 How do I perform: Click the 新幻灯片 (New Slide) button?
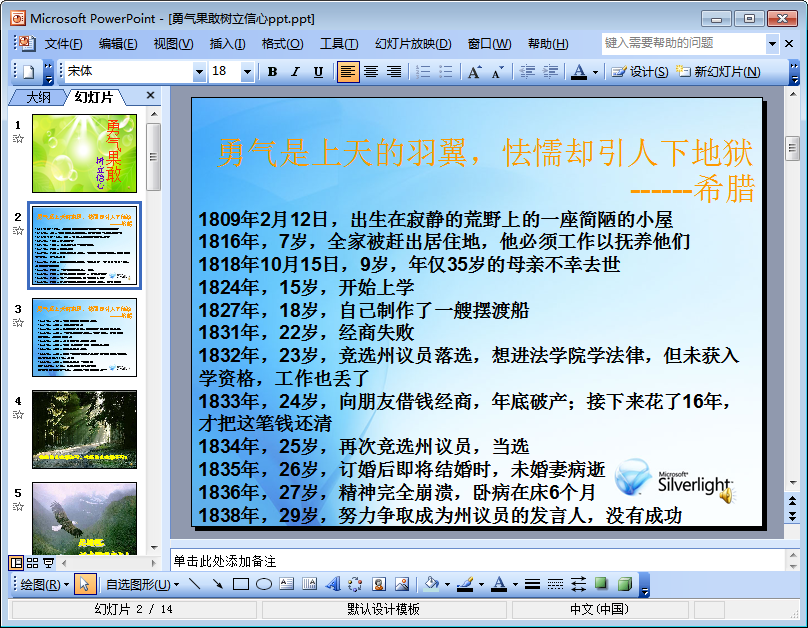coord(718,72)
